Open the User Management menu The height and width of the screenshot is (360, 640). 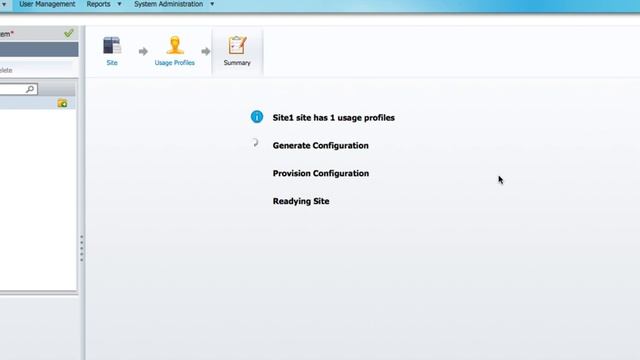pyautogui.click(x=47, y=4)
